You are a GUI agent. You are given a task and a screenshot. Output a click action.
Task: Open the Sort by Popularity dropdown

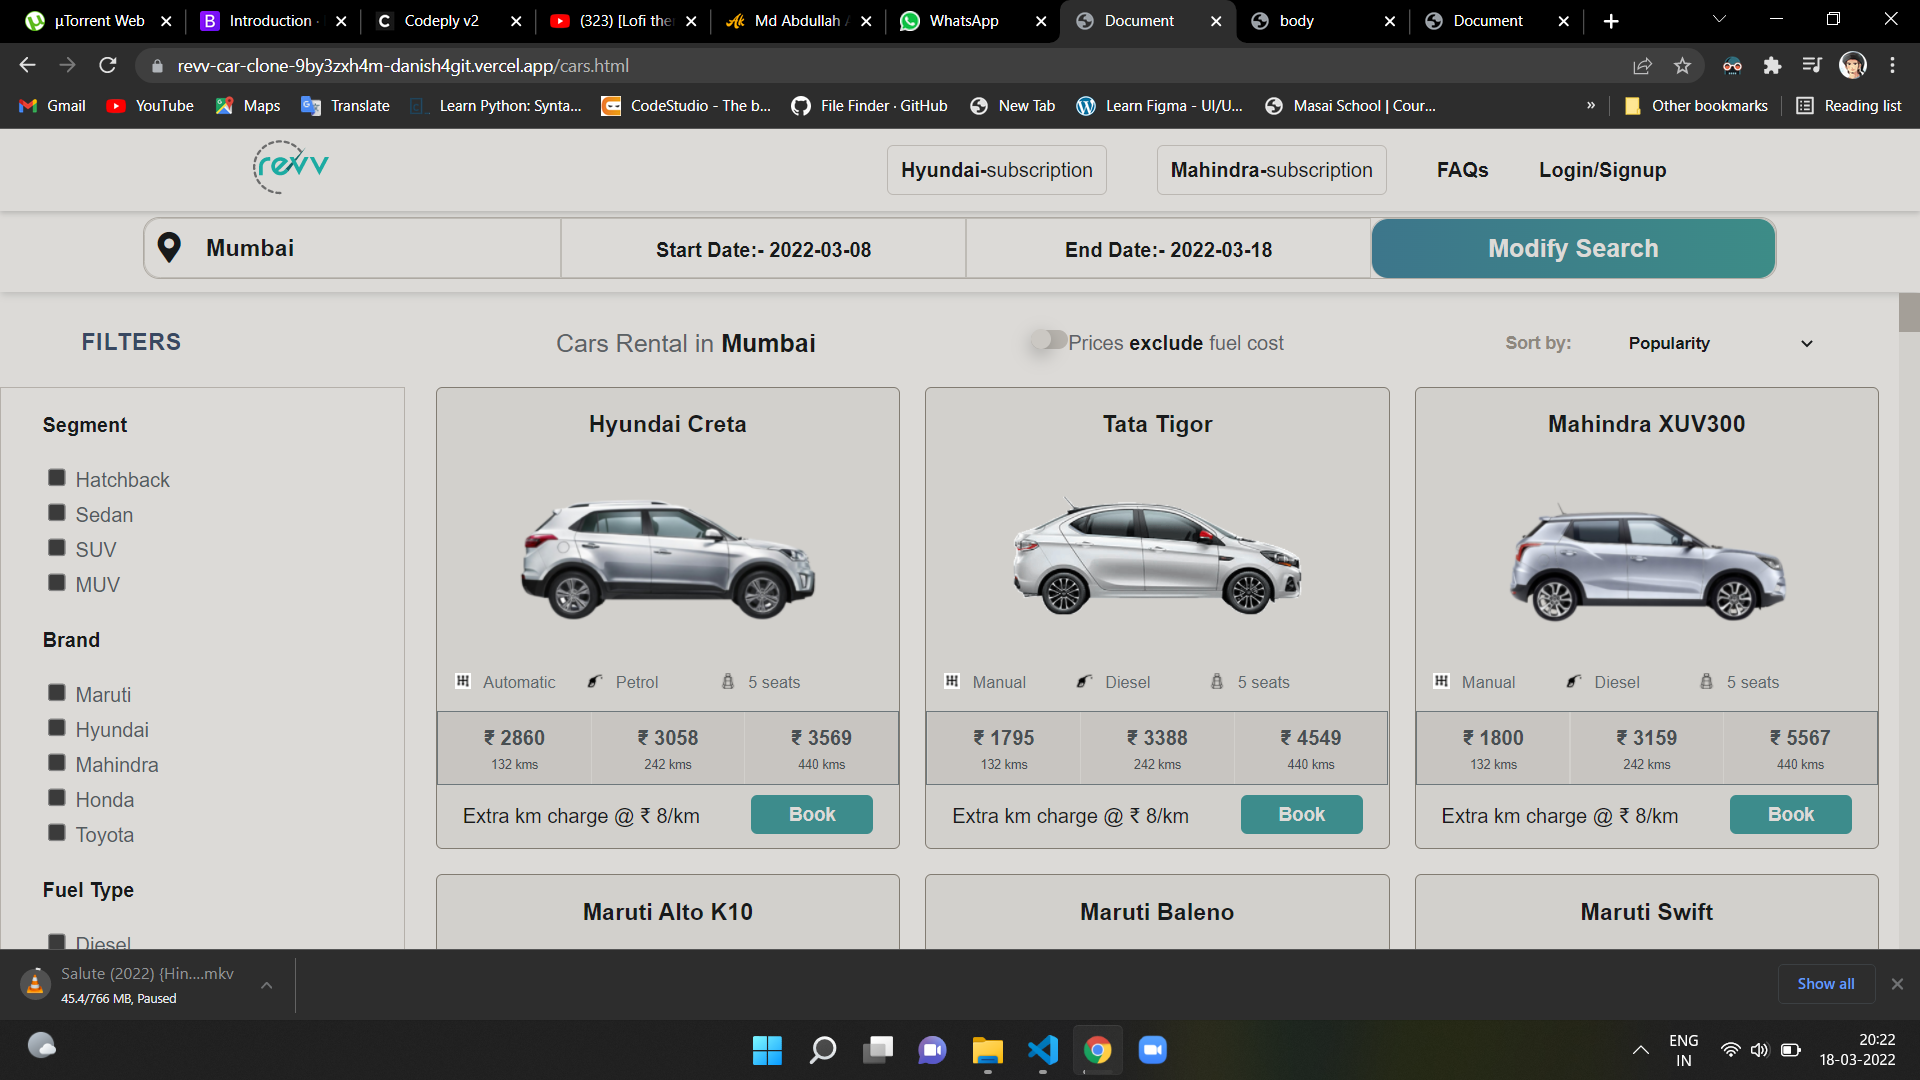pyautogui.click(x=1720, y=343)
